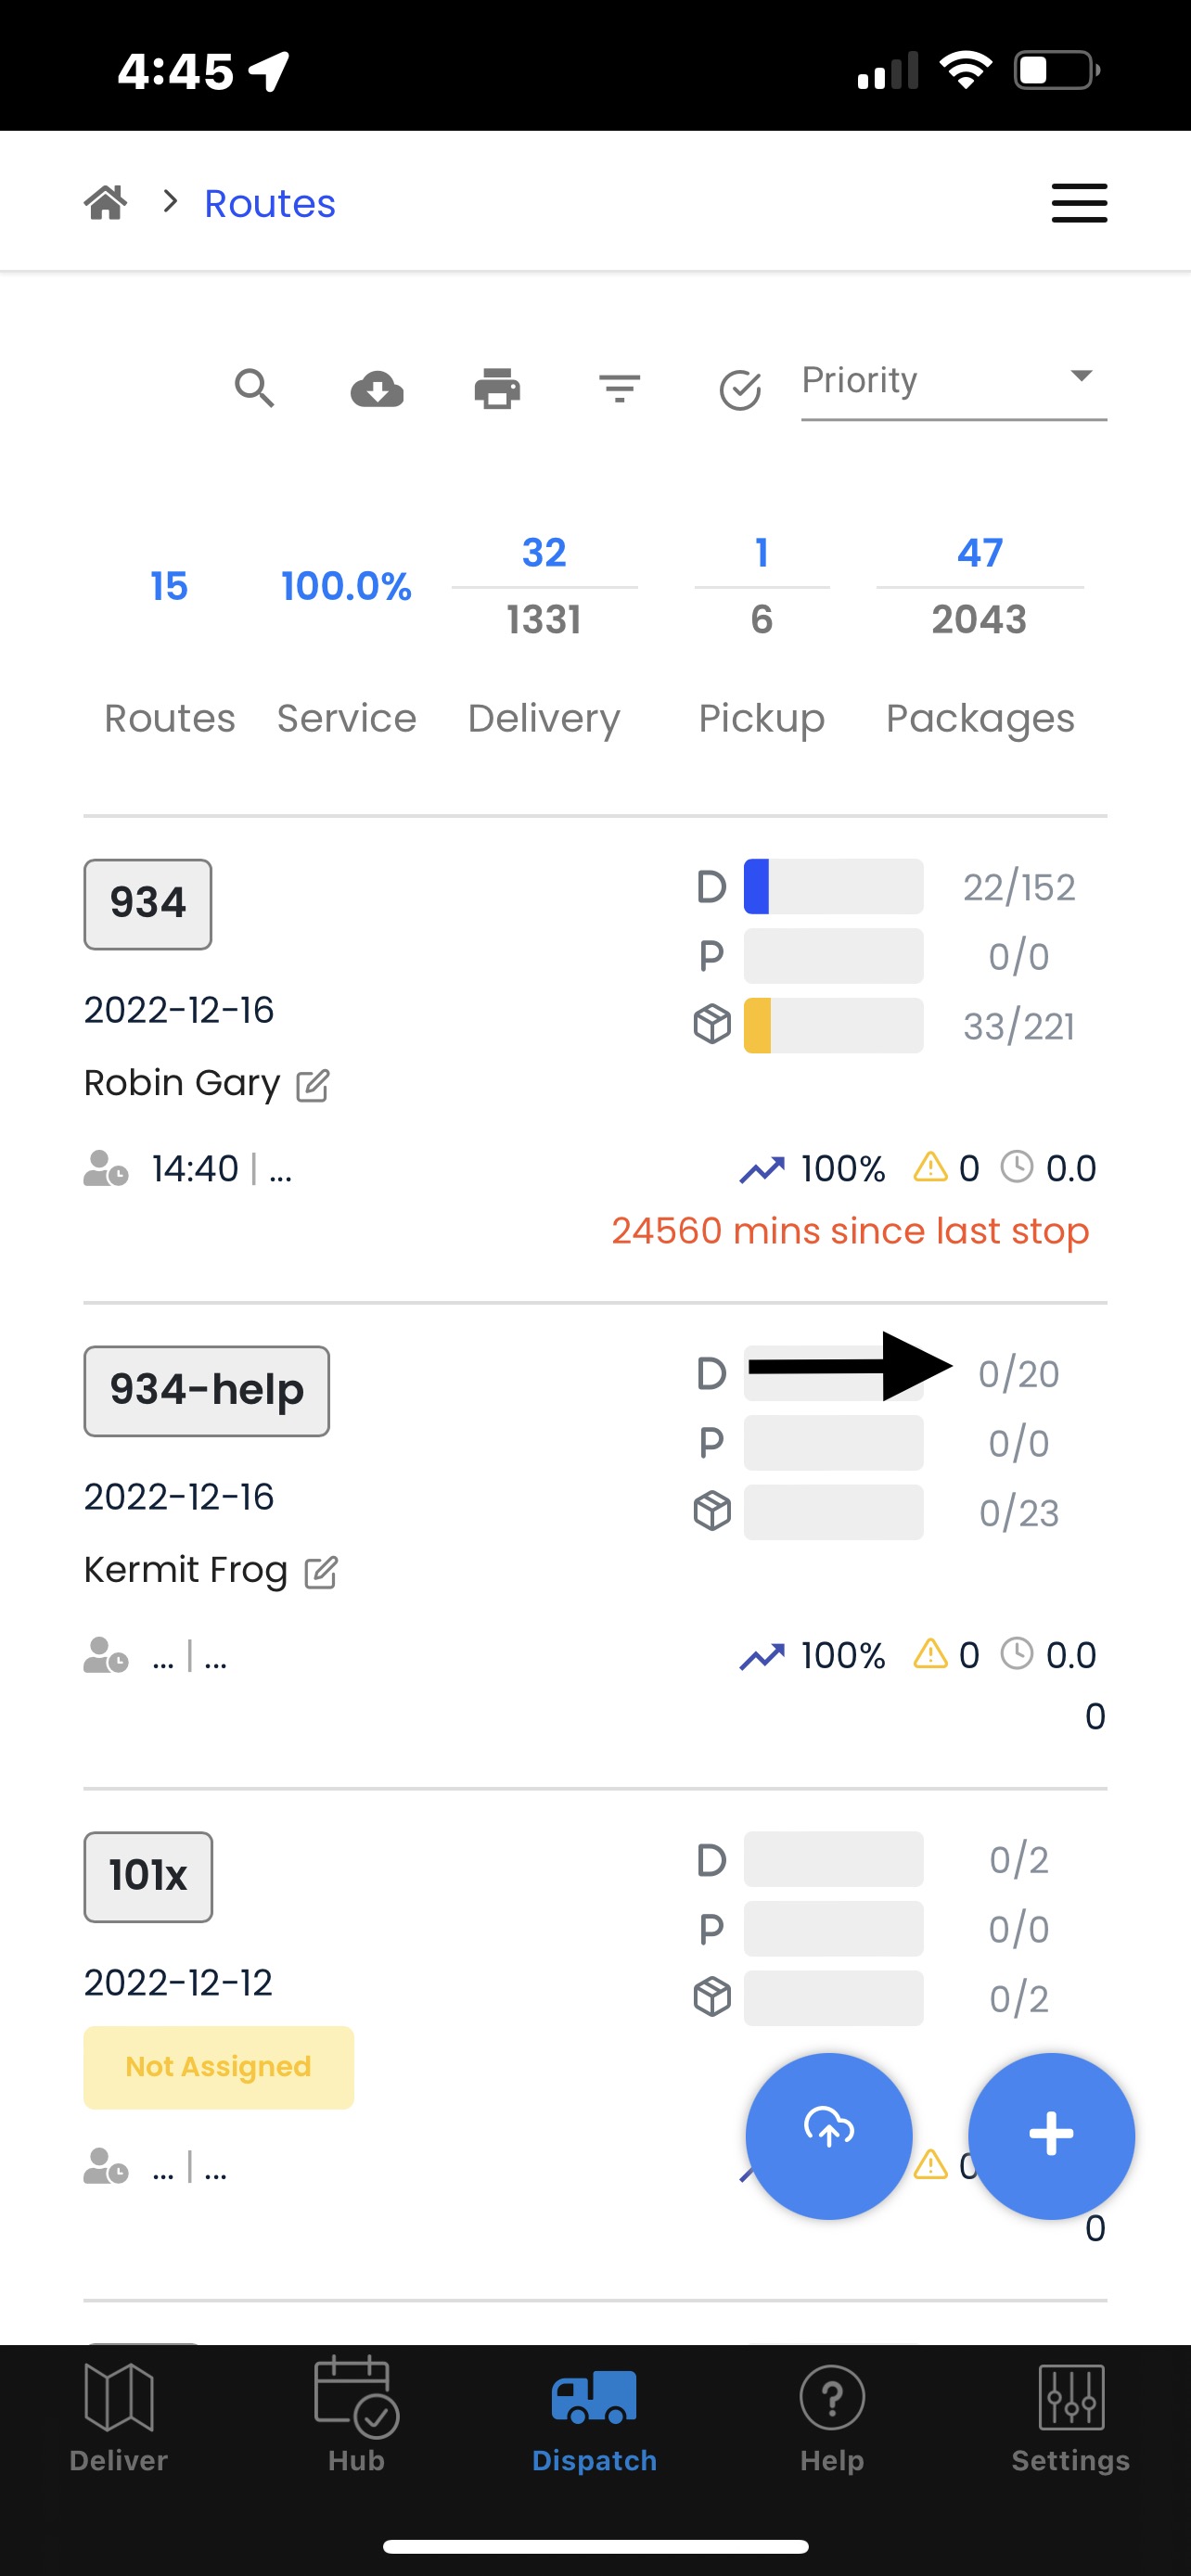
Task: Tap the blue cloud upload floating button
Action: [x=829, y=2136]
